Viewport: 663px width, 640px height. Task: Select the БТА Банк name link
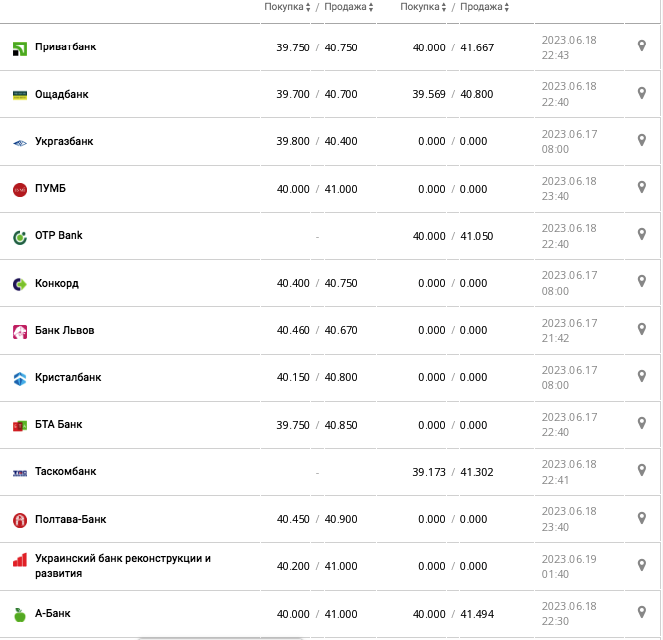59,424
